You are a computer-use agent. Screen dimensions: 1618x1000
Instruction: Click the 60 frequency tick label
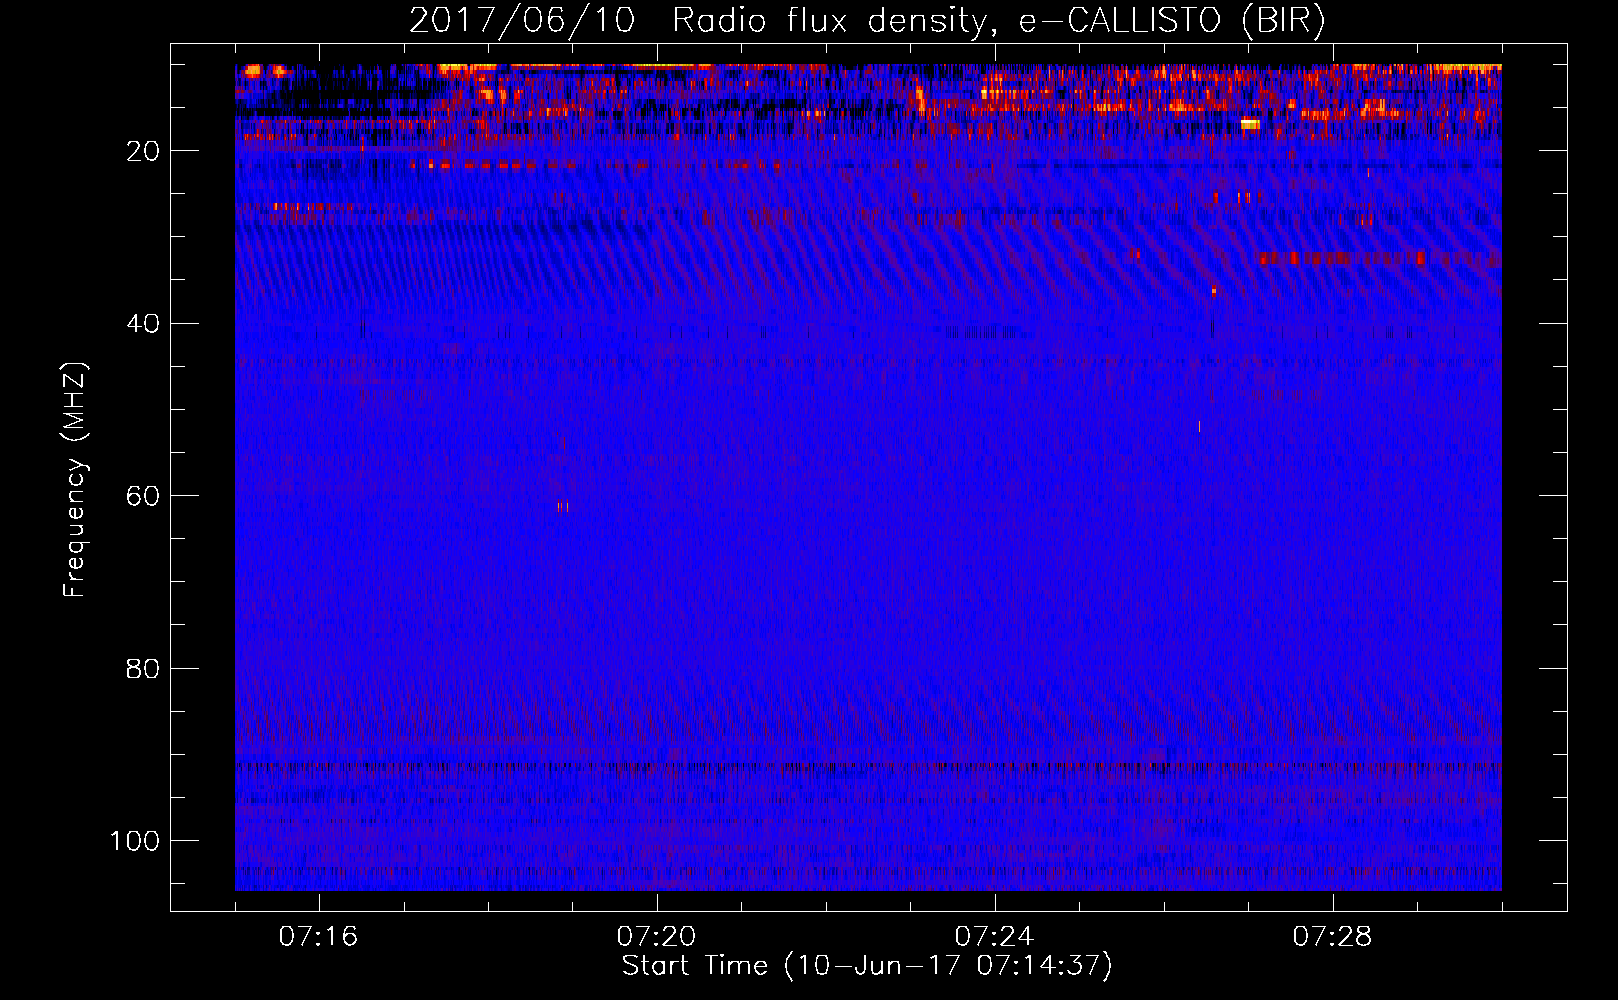[143, 496]
